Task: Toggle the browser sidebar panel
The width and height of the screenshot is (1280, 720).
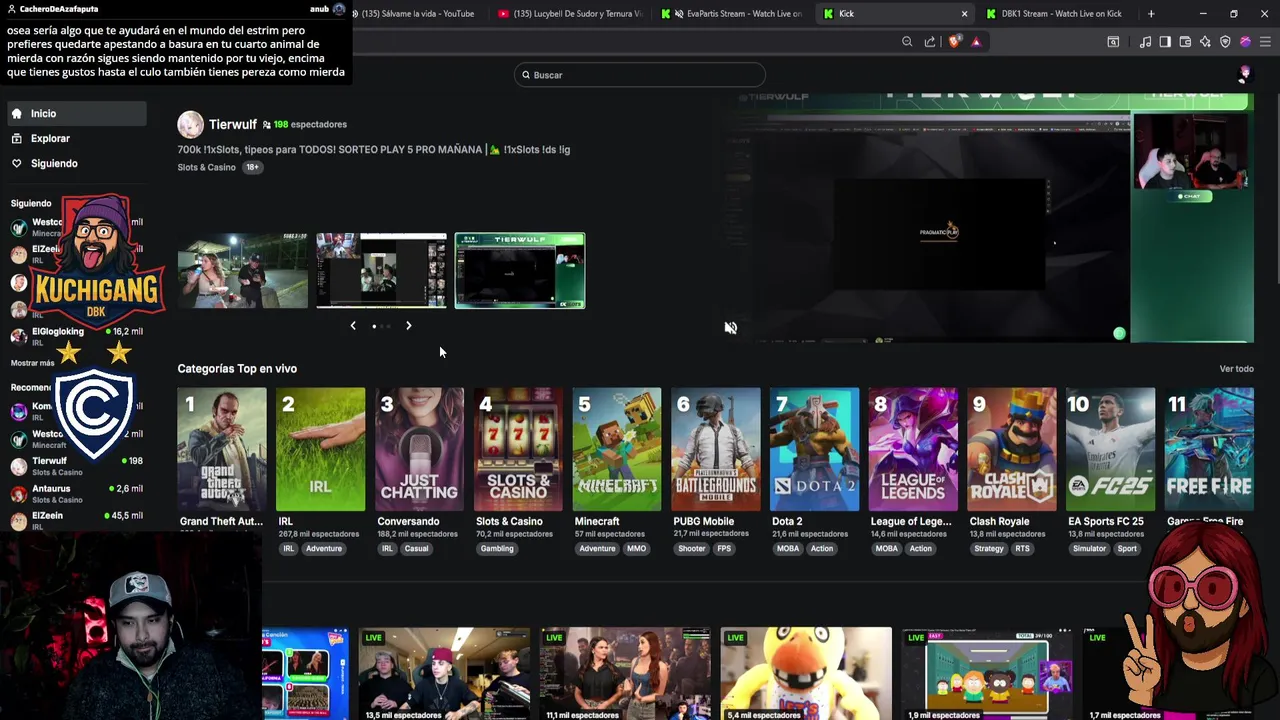Action: pos(1165,42)
